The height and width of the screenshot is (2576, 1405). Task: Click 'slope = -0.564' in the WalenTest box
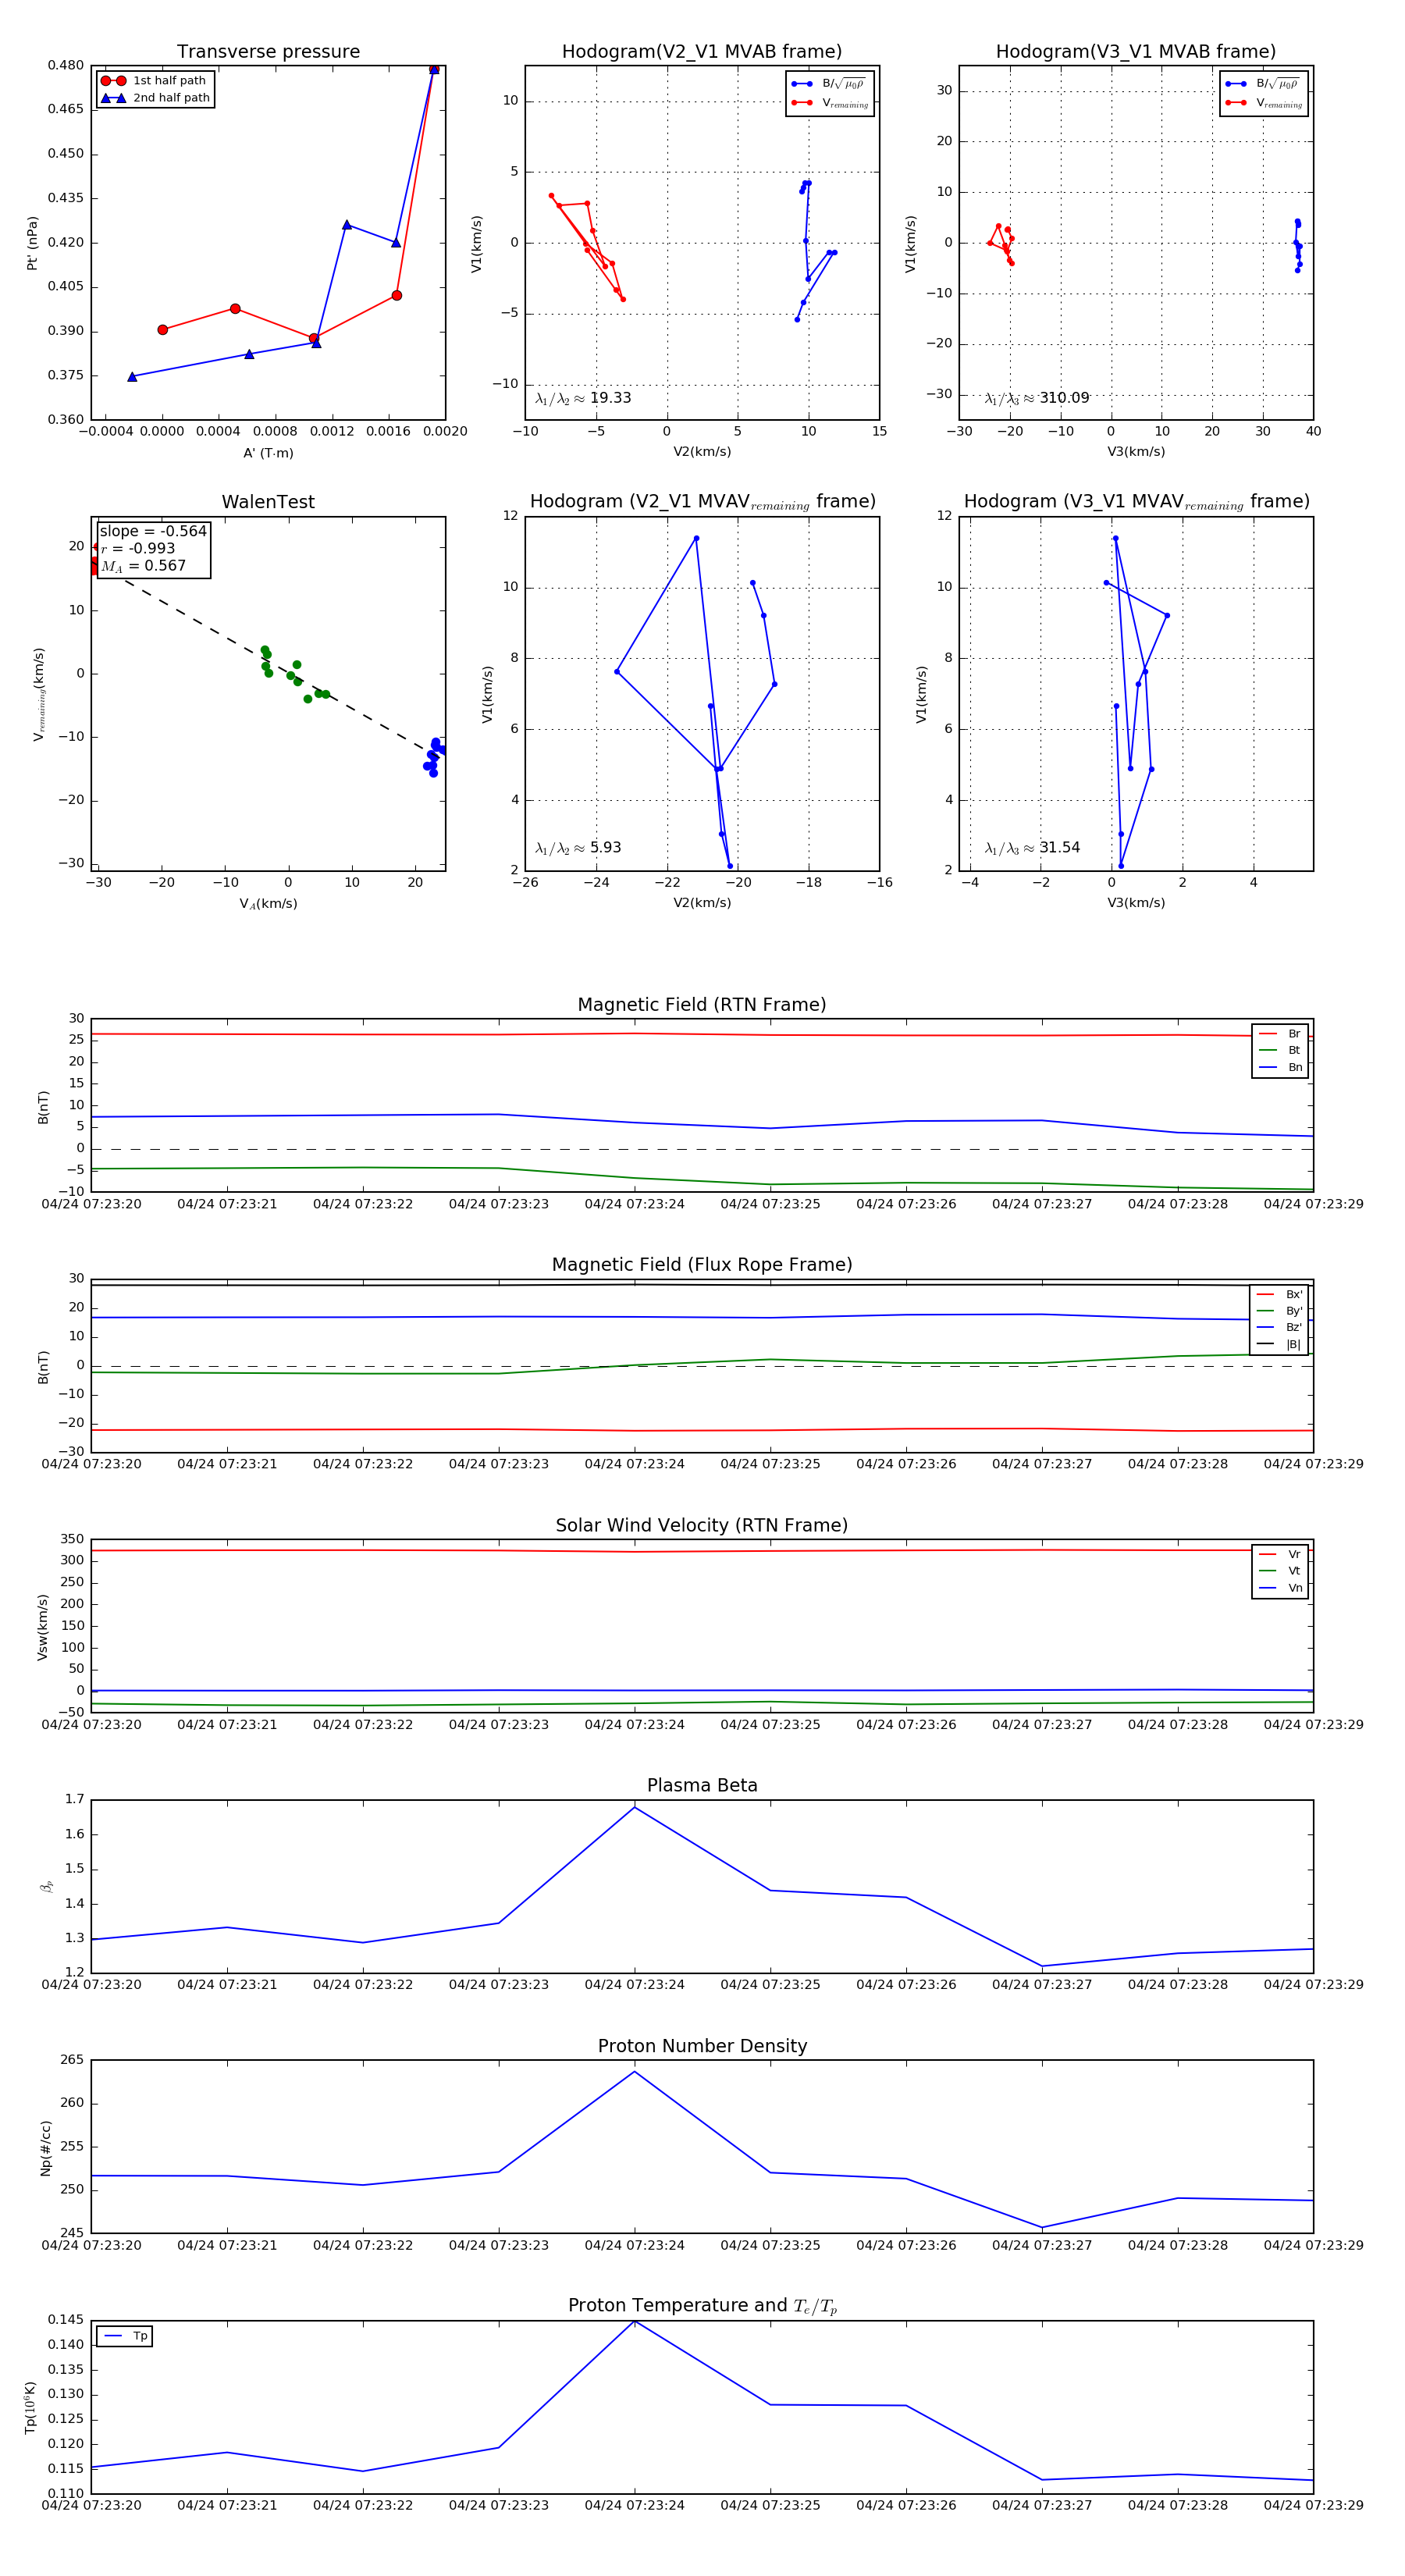pyautogui.click(x=153, y=531)
